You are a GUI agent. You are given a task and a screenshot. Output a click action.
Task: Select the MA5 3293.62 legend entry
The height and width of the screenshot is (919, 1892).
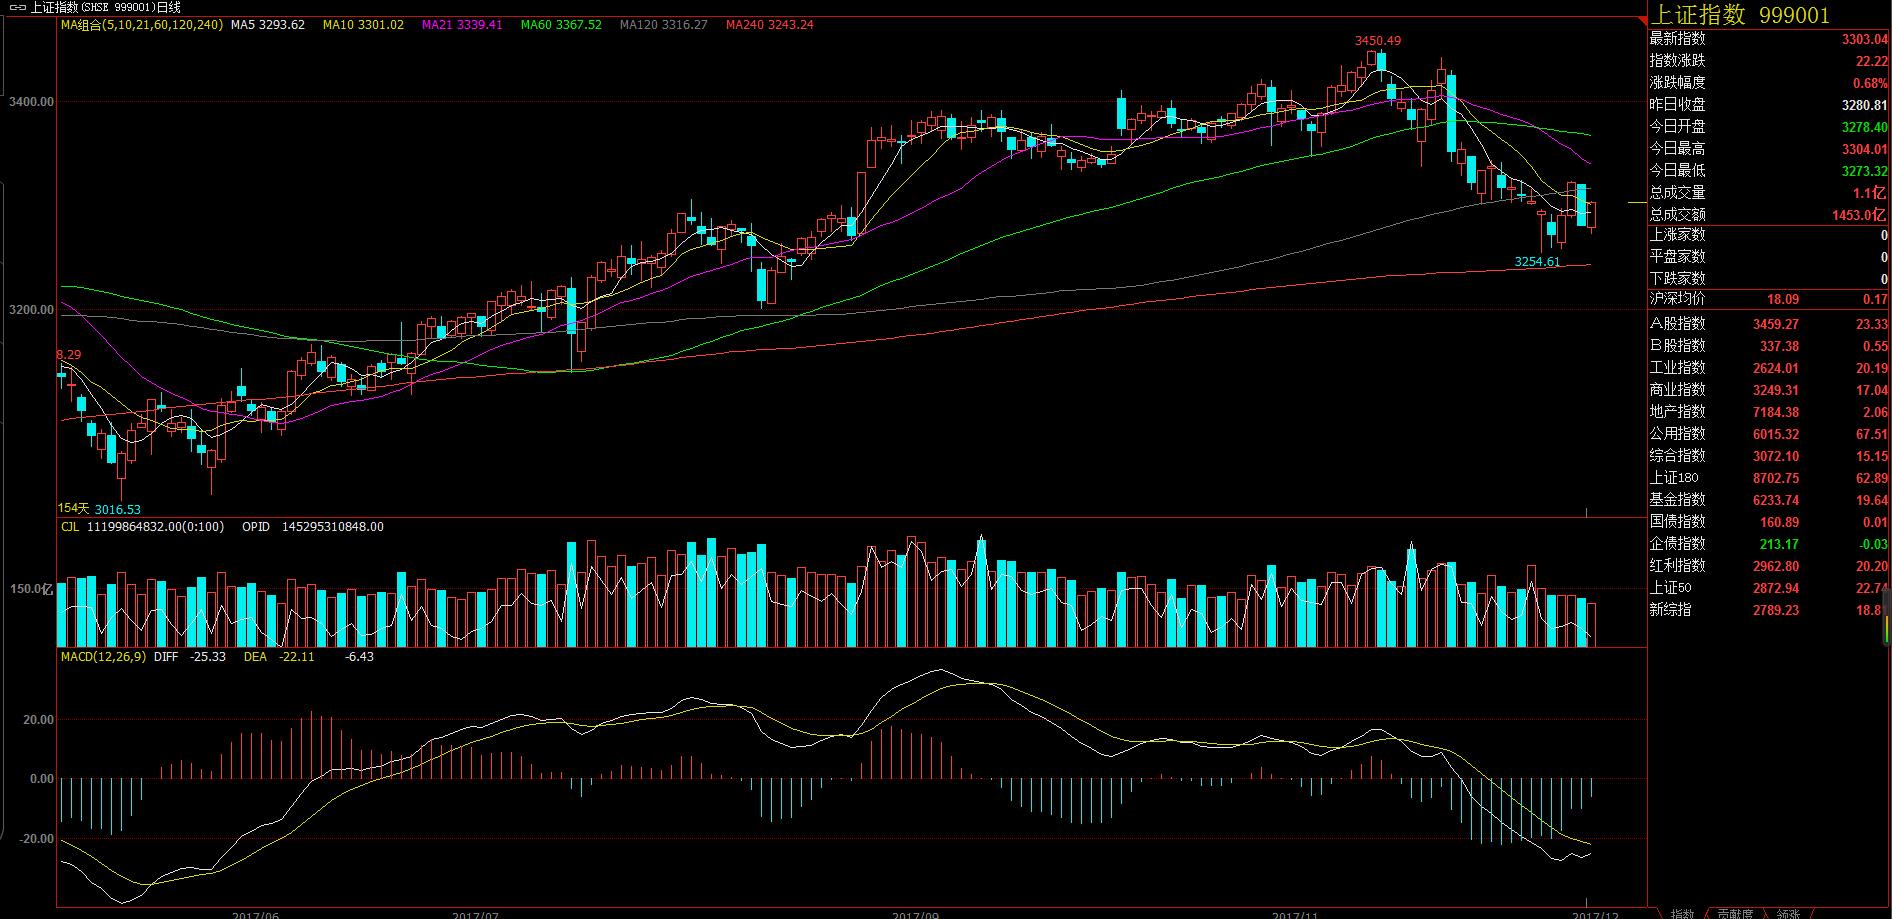[268, 25]
